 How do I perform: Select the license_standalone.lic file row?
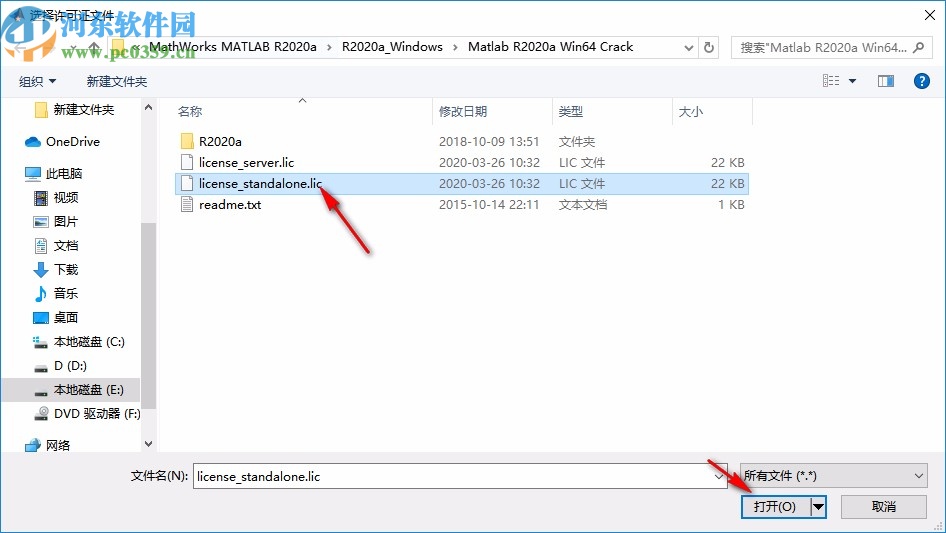(462, 184)
